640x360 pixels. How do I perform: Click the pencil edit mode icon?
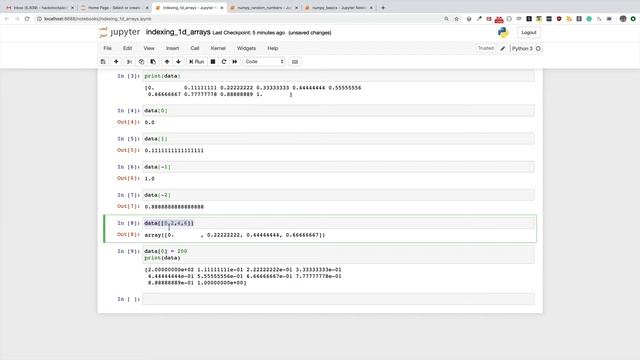(503, 49)
